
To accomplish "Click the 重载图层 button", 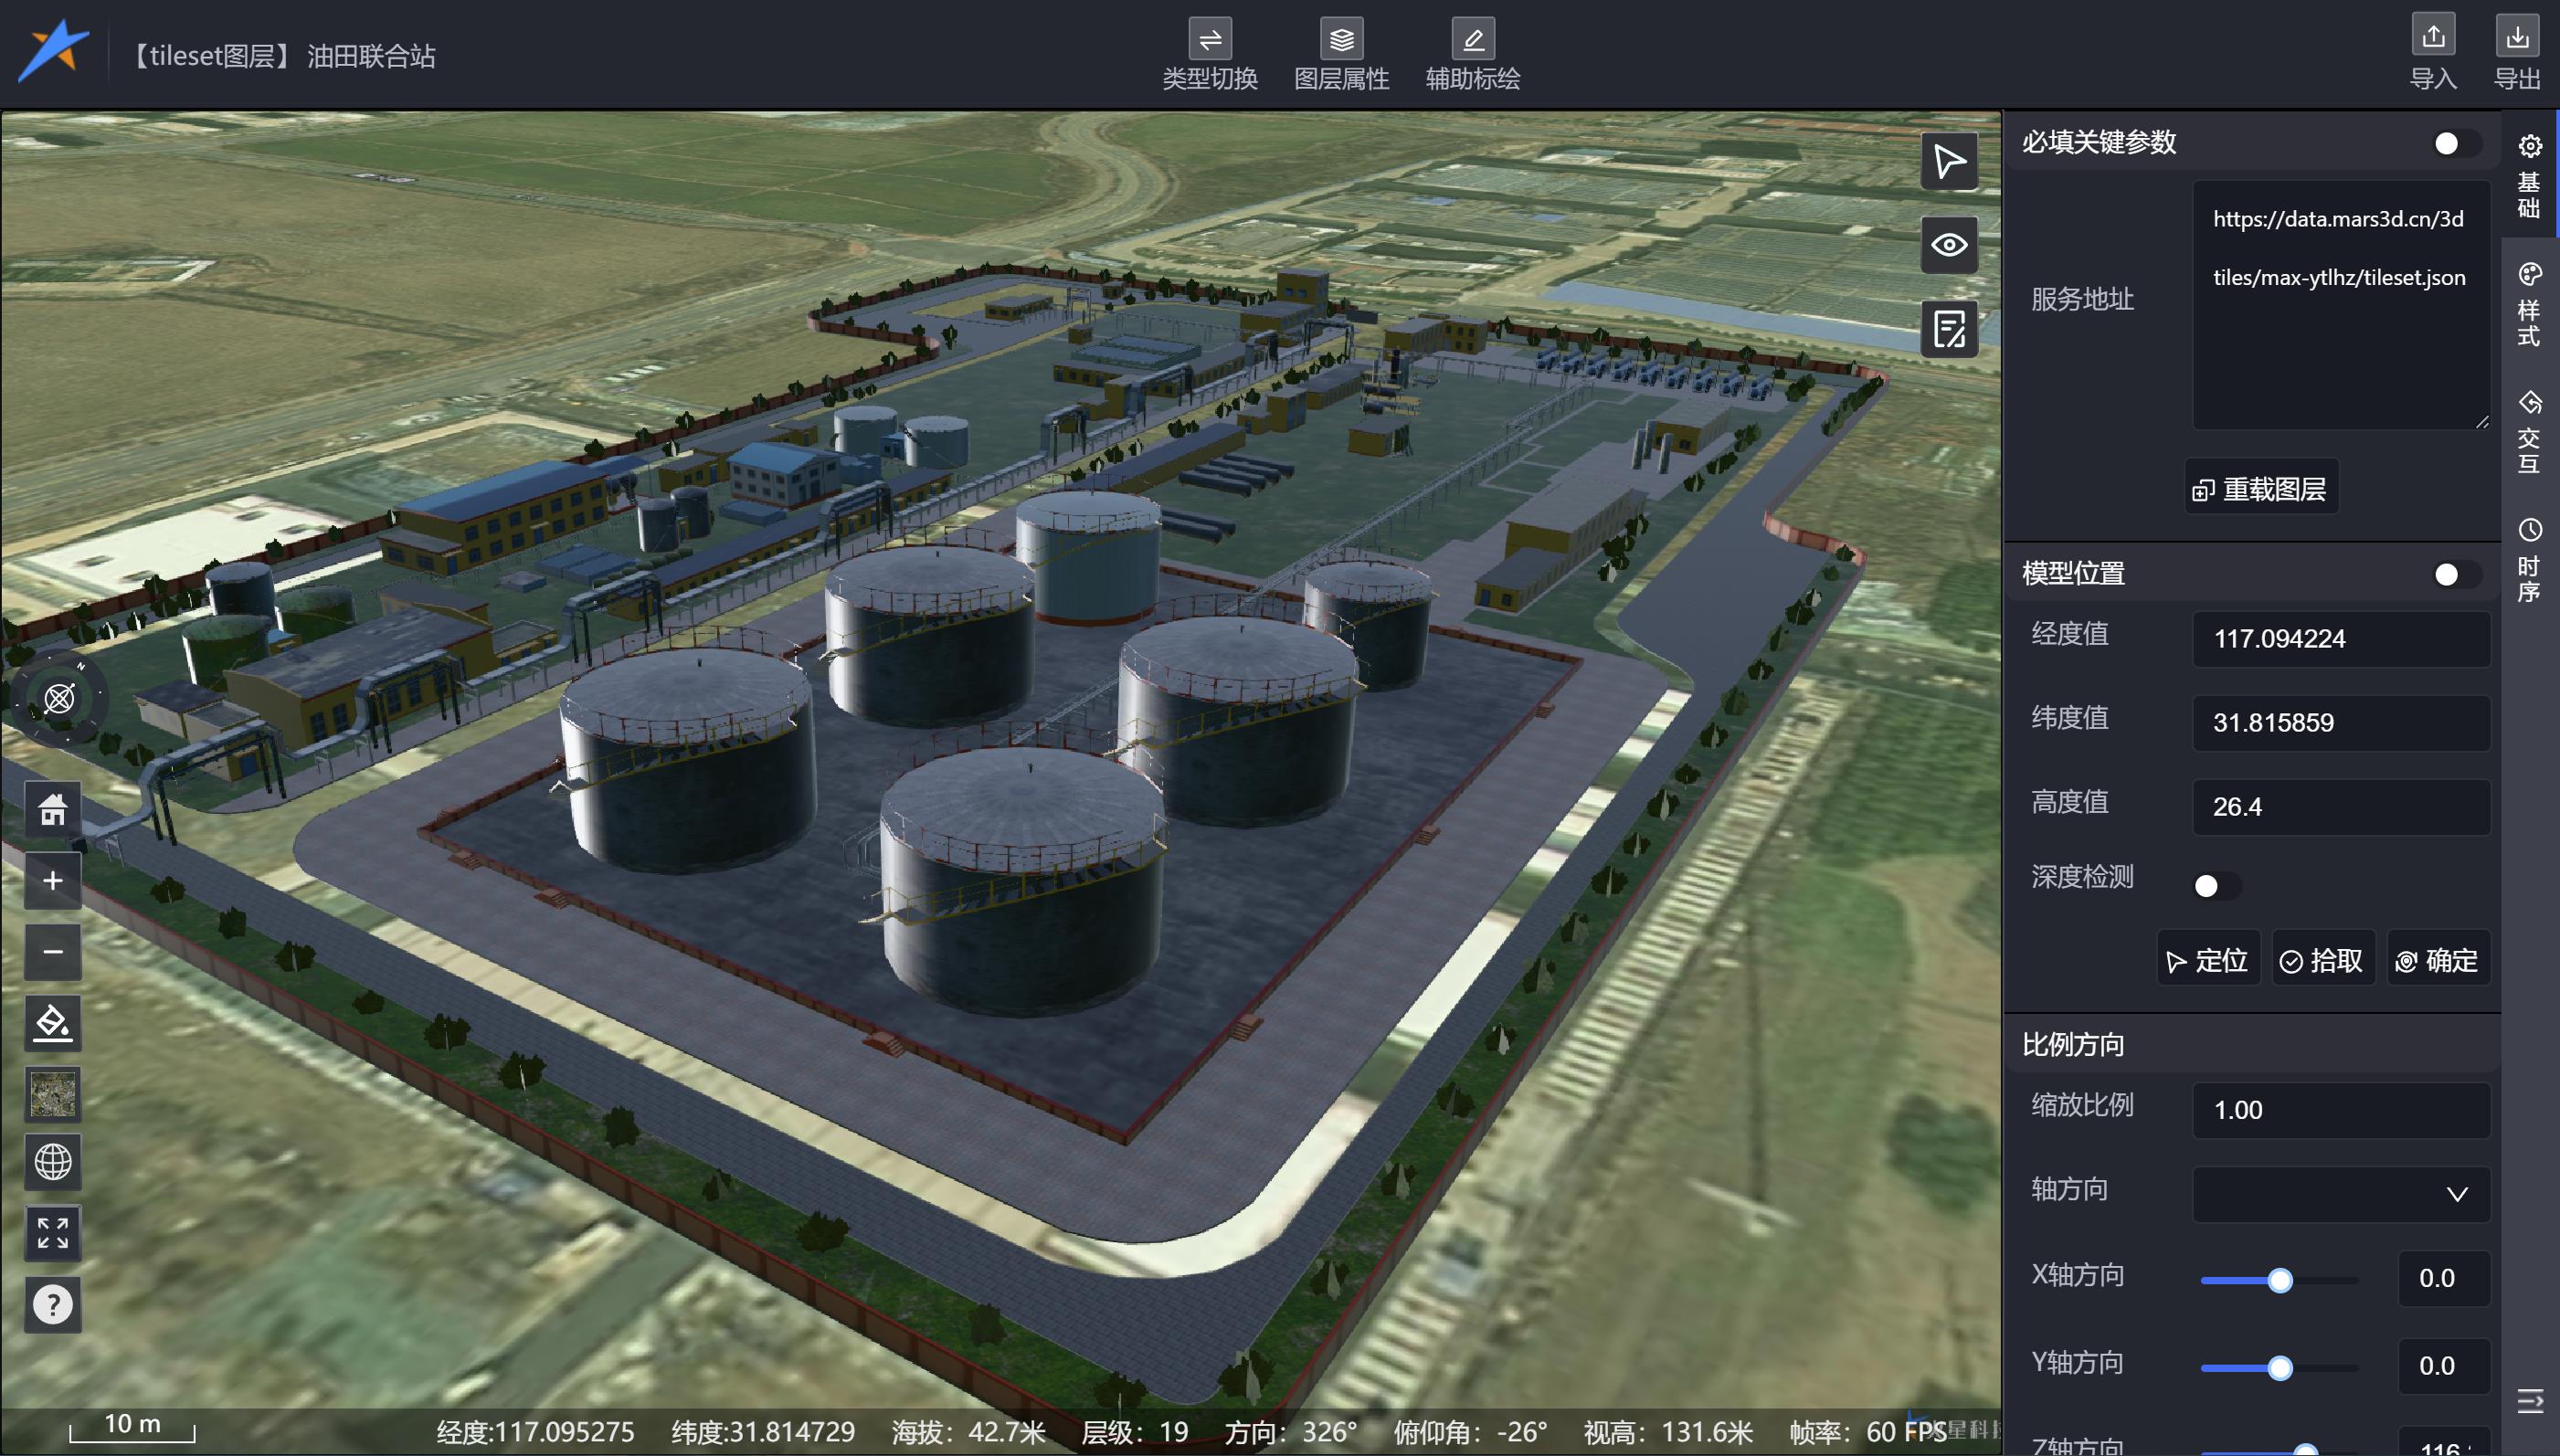I will tap(2261, 489).
